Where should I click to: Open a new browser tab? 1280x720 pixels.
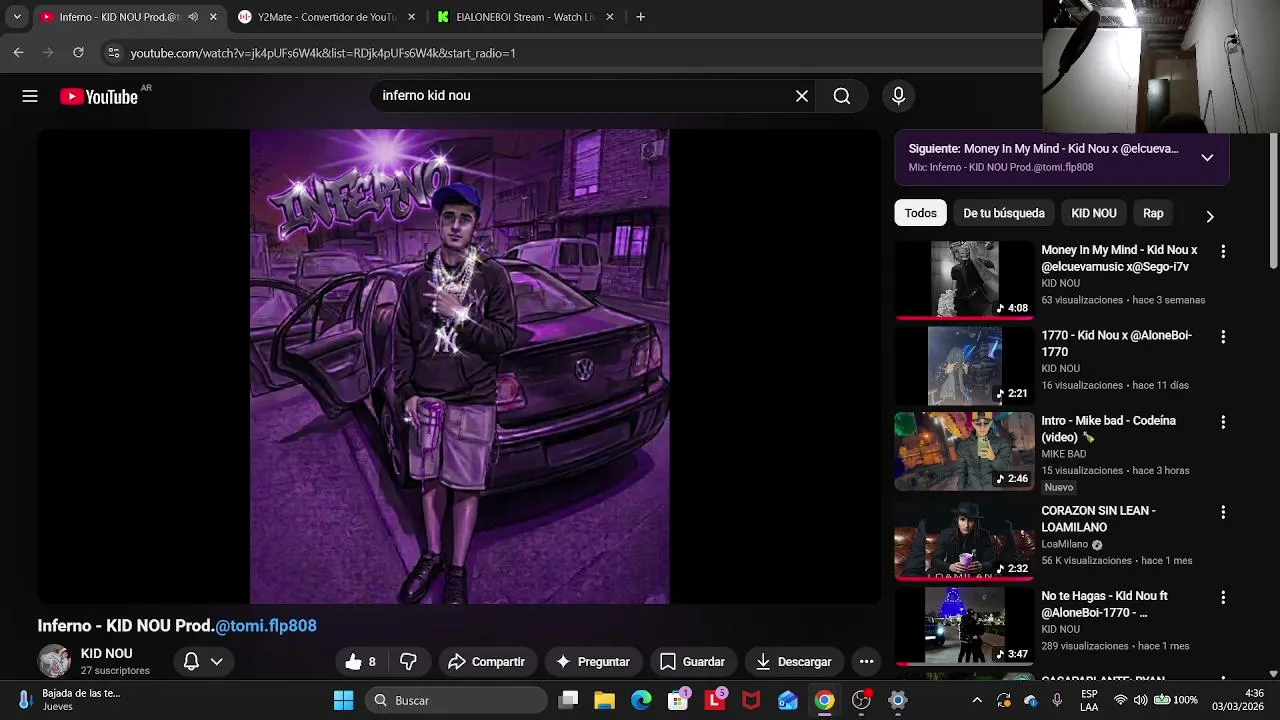[640, 17]
